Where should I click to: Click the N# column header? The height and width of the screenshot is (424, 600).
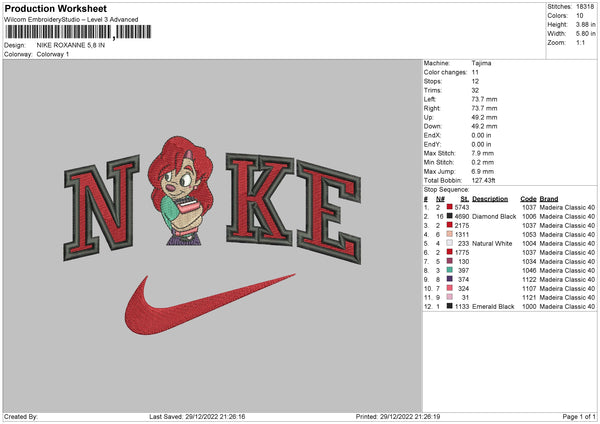pos(440,199)
